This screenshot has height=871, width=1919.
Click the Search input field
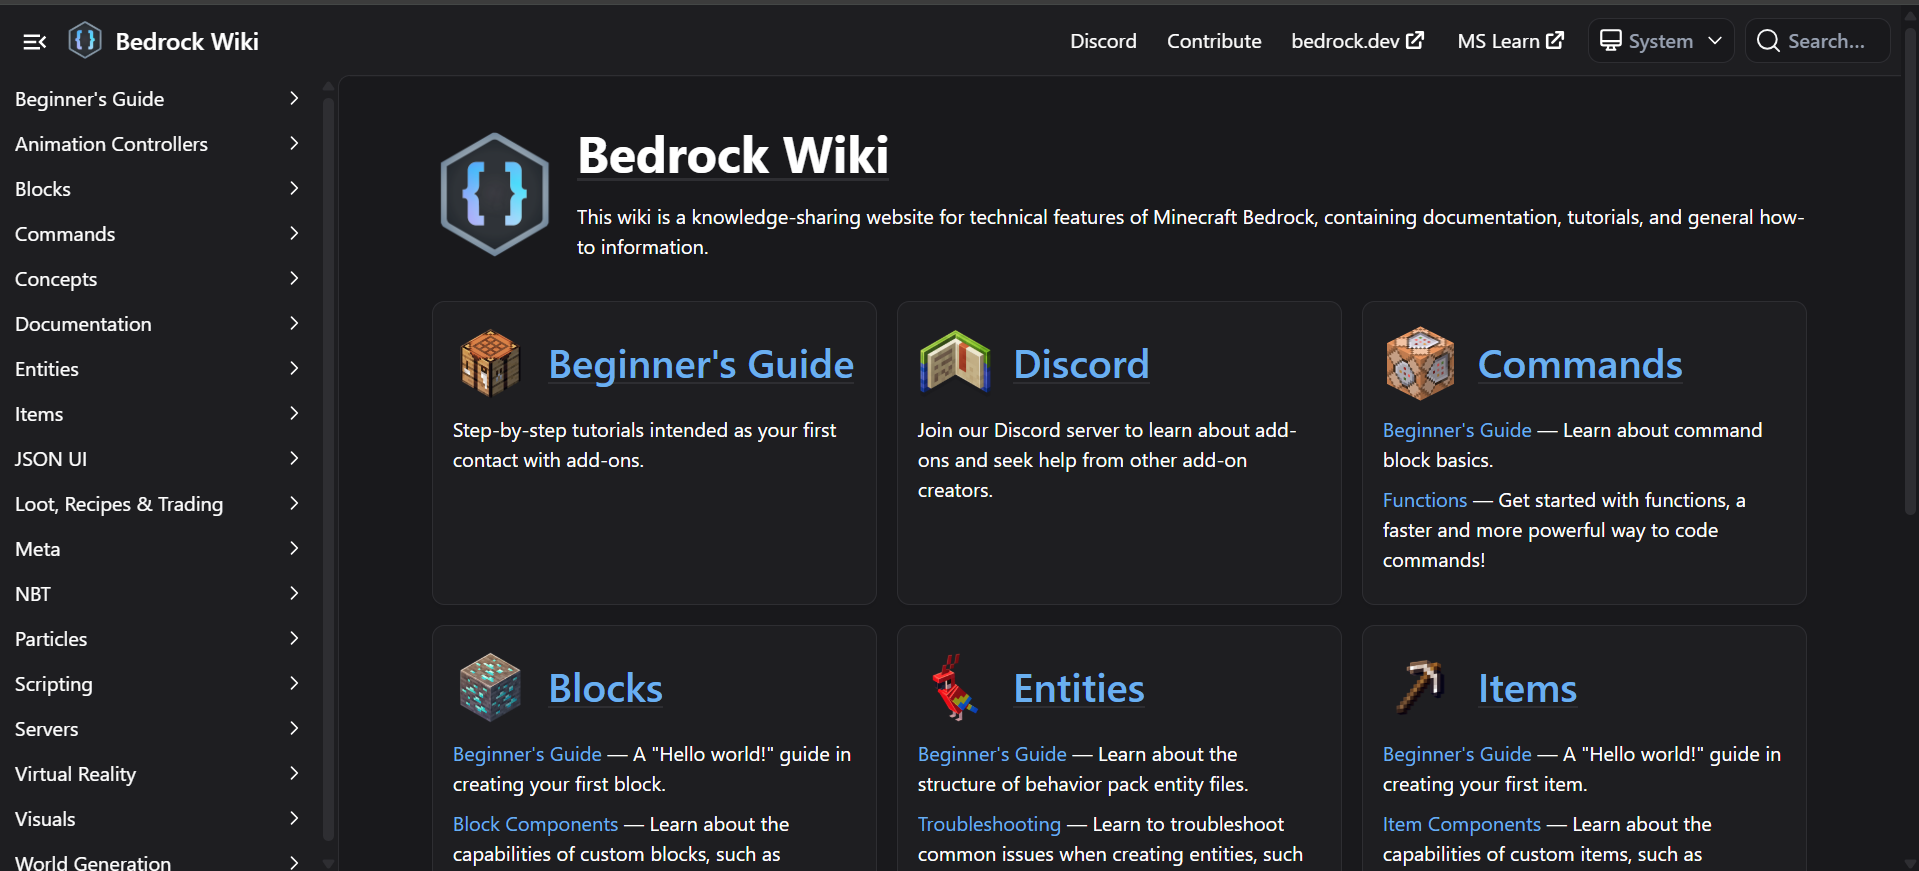(1818, 41)
